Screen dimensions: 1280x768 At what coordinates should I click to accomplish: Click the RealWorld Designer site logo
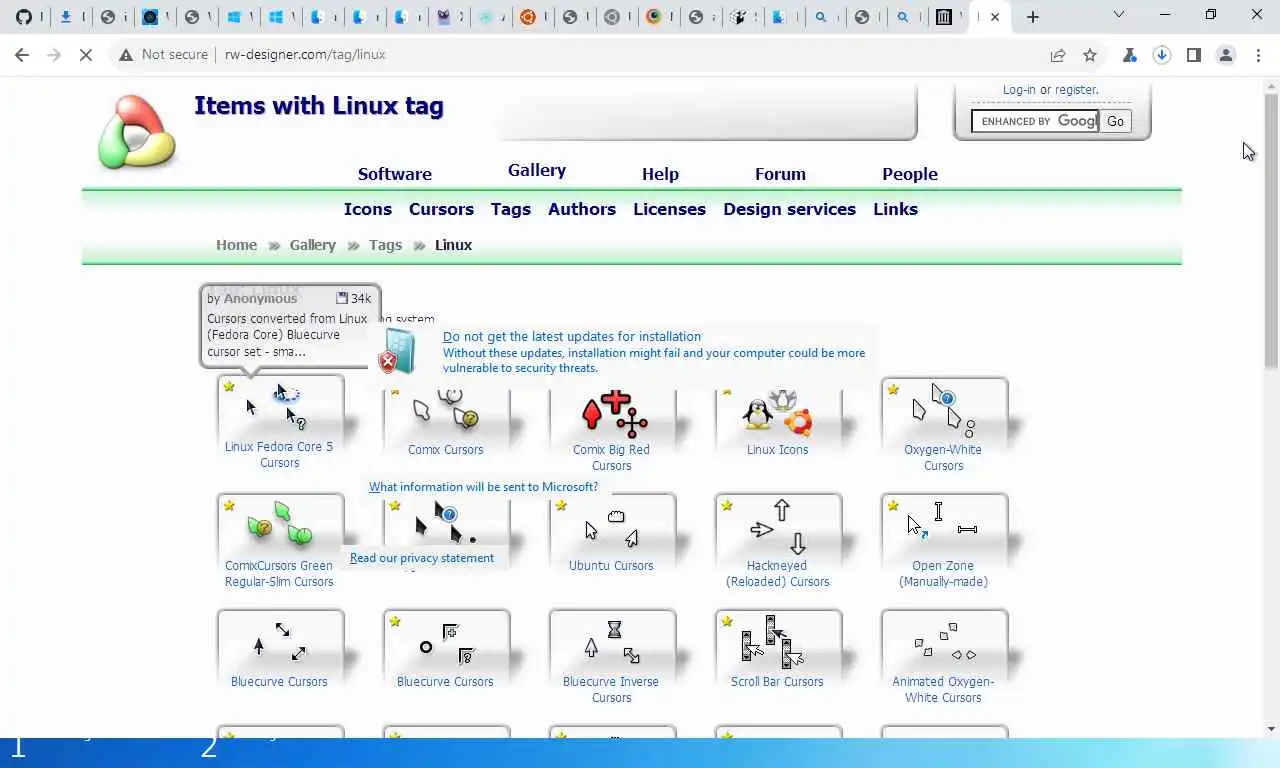point(137,131)
